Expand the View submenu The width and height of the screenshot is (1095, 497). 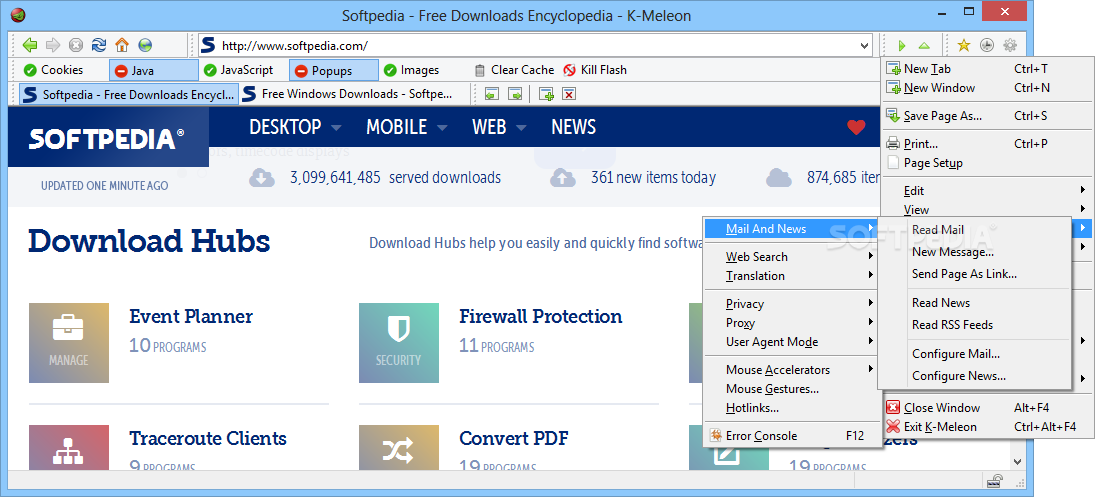tap(987, 209)
